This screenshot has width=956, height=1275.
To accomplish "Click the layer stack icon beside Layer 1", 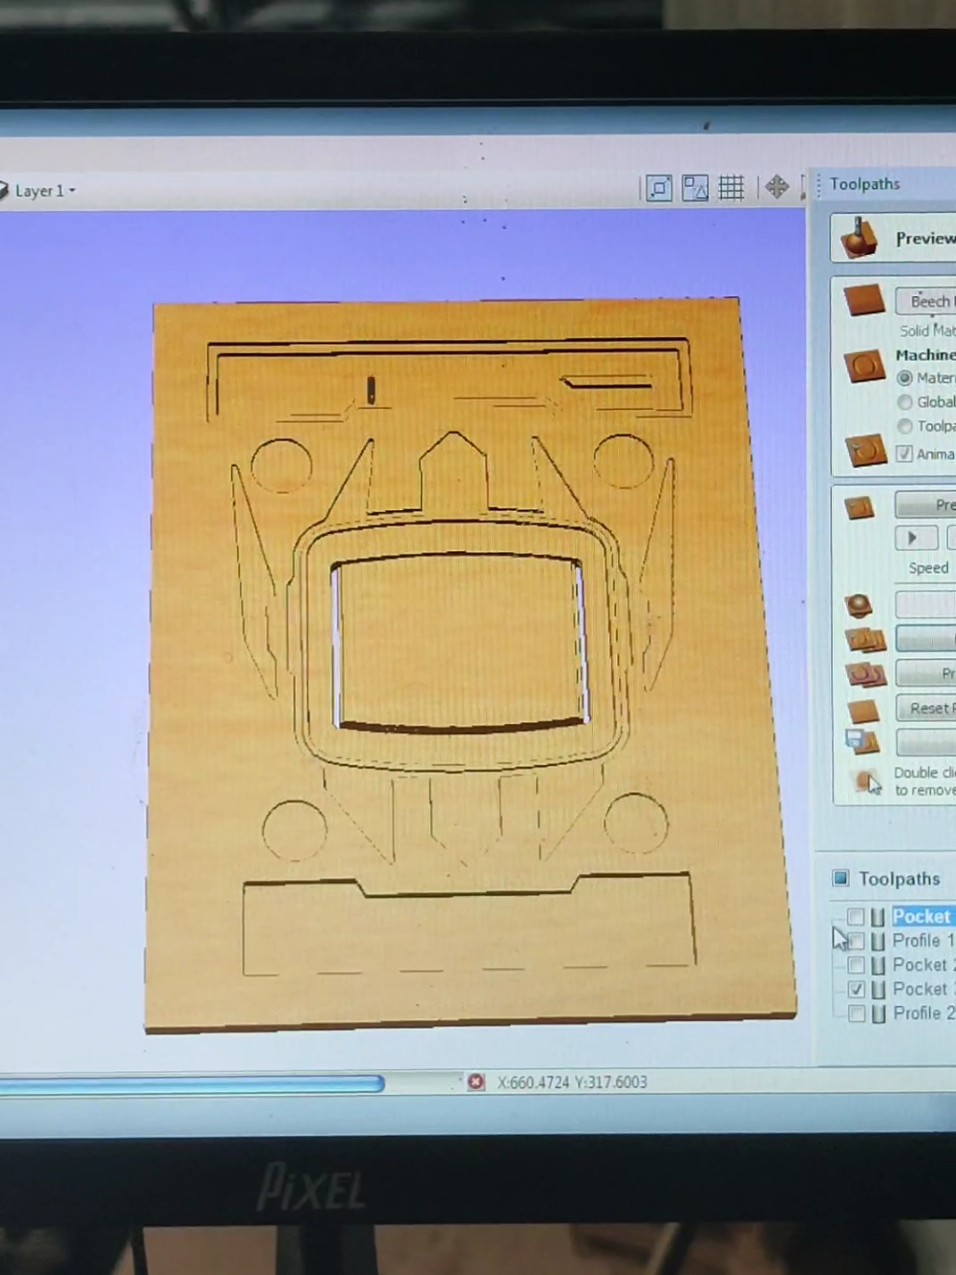I will coord(3,190).
